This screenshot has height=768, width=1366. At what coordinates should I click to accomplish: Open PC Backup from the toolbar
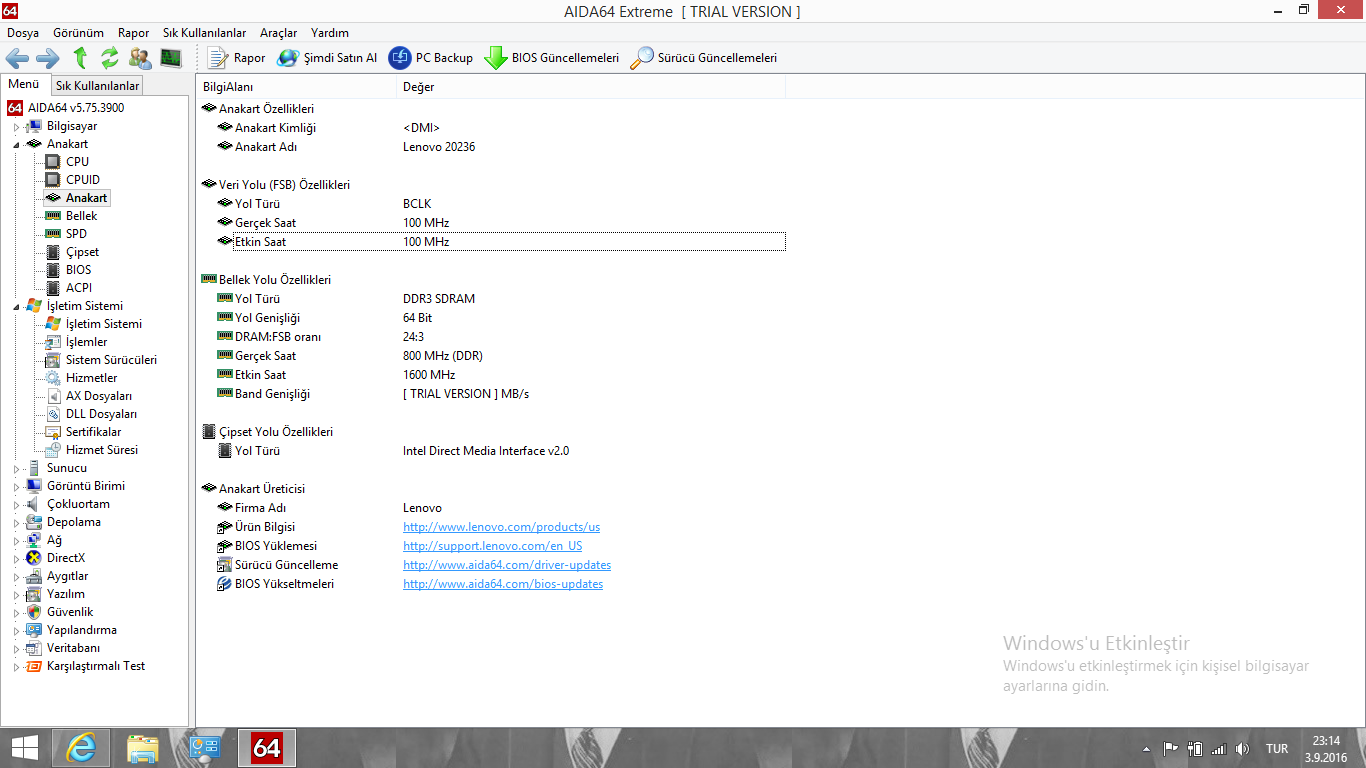tap(431, 58)
